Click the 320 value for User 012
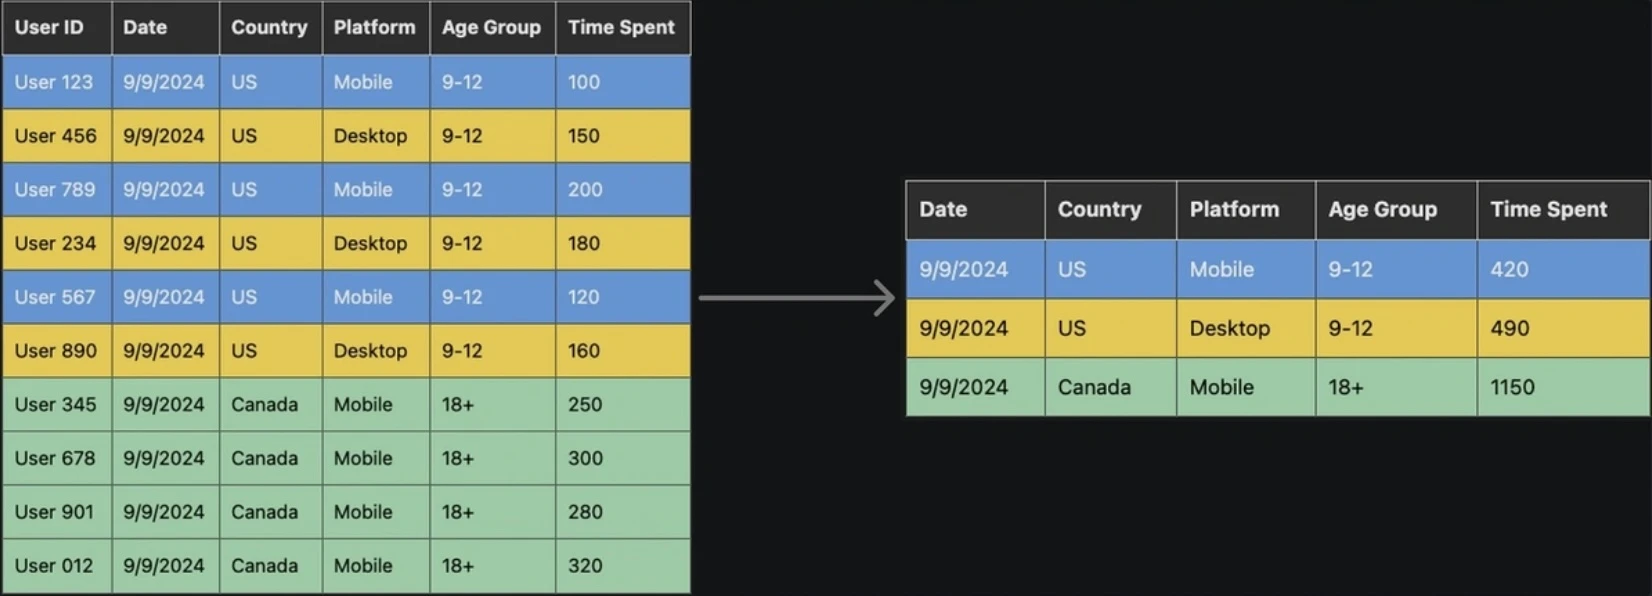1652x596 pixels. click(585, 566)
